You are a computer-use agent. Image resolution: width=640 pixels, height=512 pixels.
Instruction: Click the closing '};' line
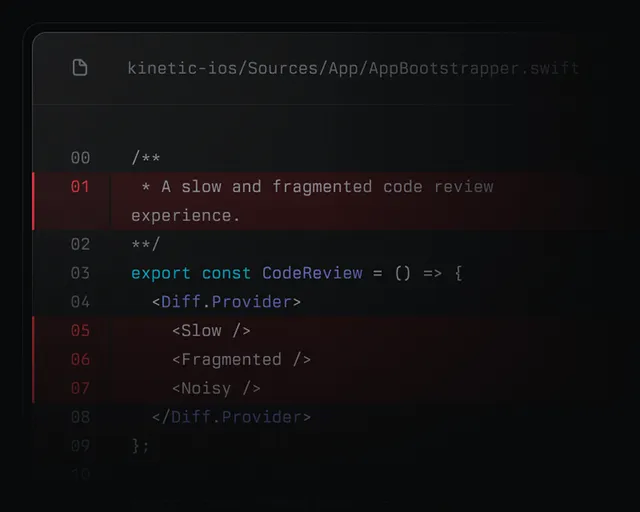[x=141, y=445]
